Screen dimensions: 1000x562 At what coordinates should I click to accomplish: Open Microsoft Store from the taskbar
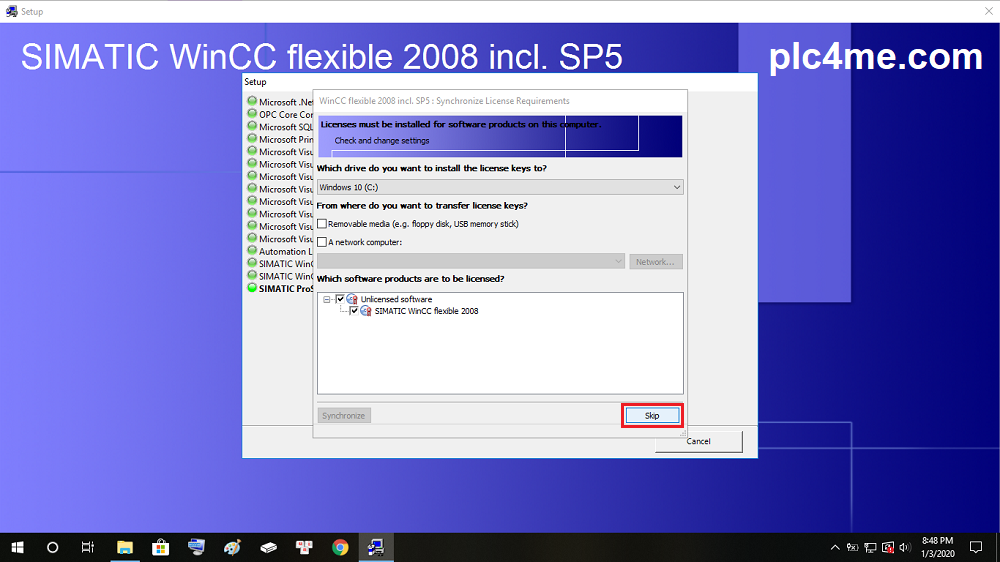pyautogui.click(x=160, y=547)
